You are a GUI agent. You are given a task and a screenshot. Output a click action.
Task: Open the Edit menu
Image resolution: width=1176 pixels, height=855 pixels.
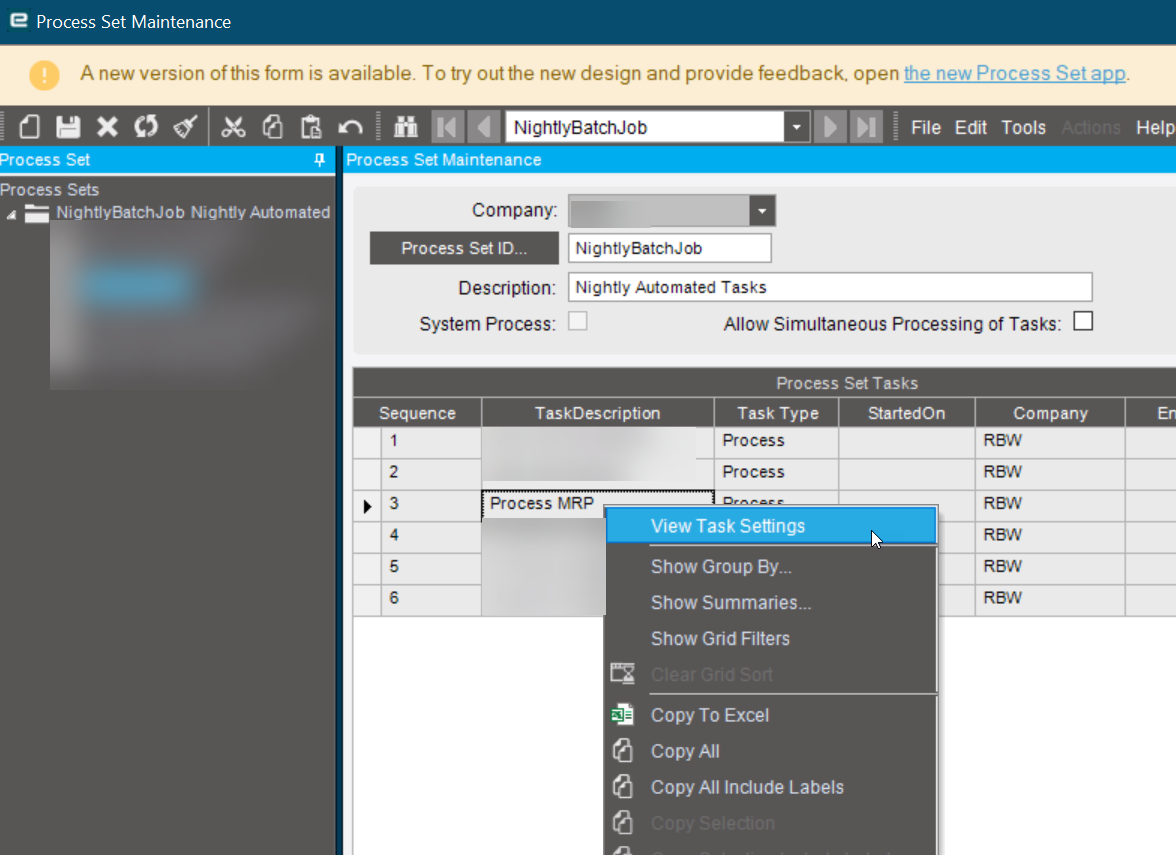point(970,128)
